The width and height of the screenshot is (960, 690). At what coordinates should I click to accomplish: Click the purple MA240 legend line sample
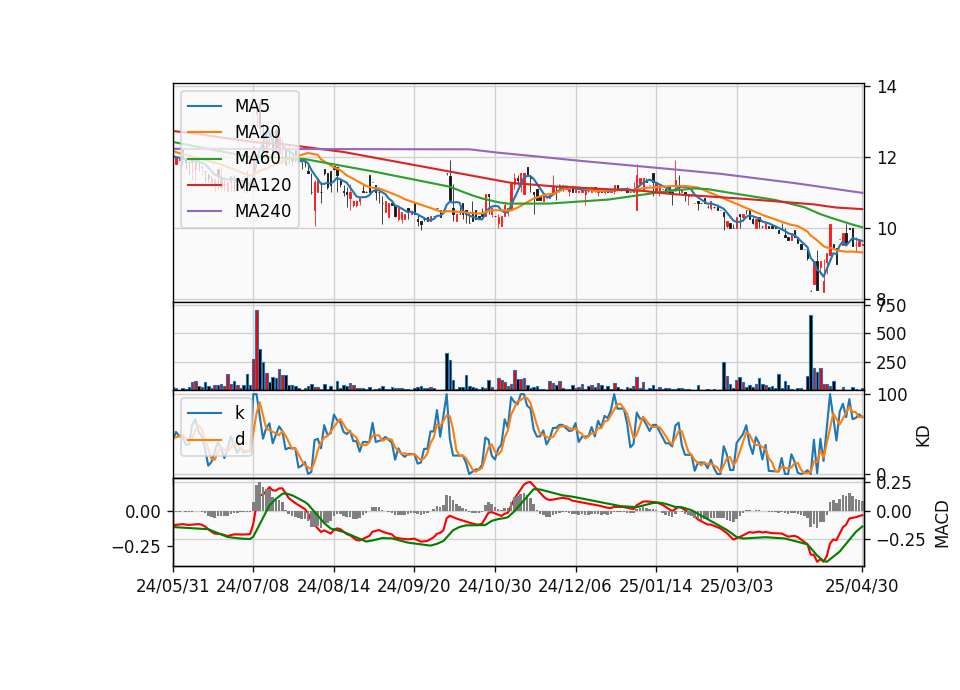(x=204, y=211)
